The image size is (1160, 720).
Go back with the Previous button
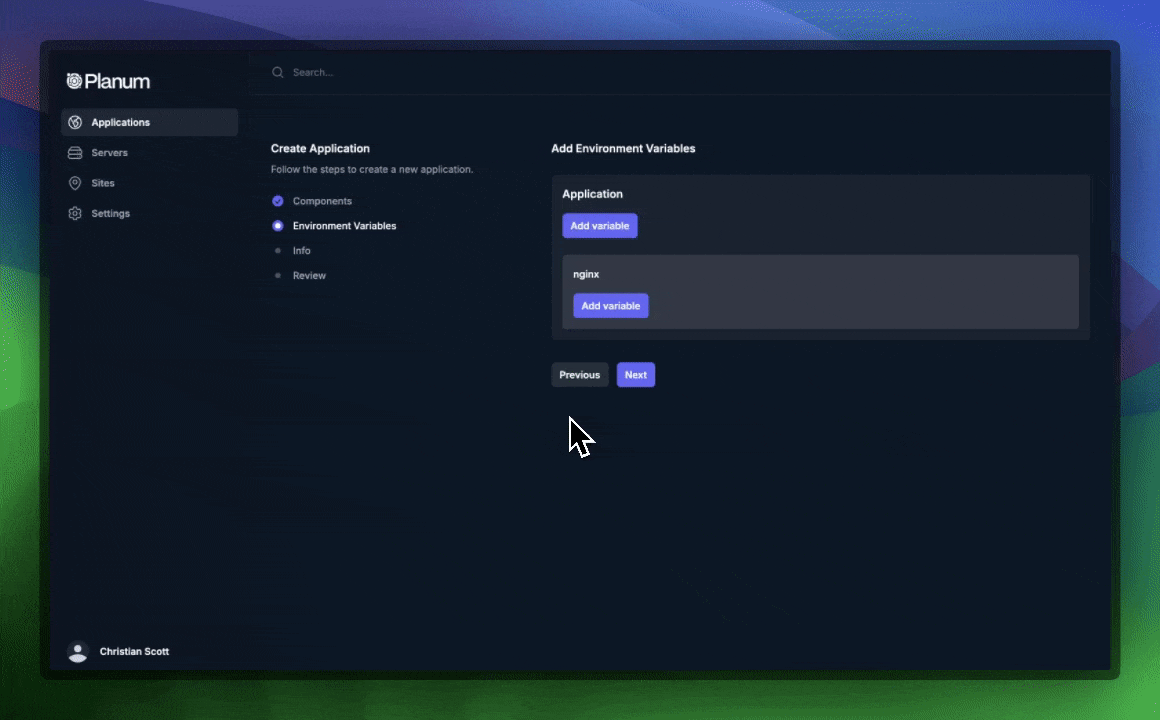coord(579,374)
